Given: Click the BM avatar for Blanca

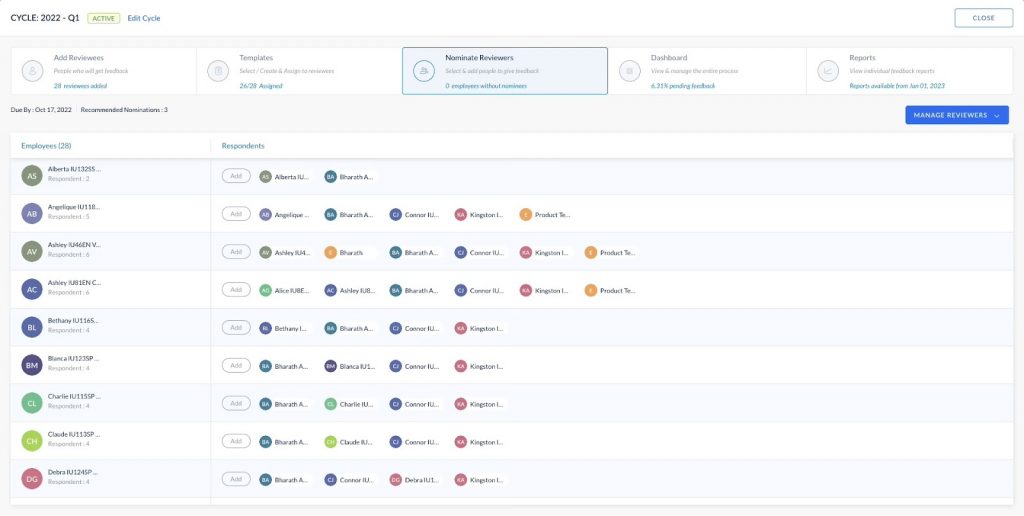Looking at the screenshot, I should tap(32, 364).
